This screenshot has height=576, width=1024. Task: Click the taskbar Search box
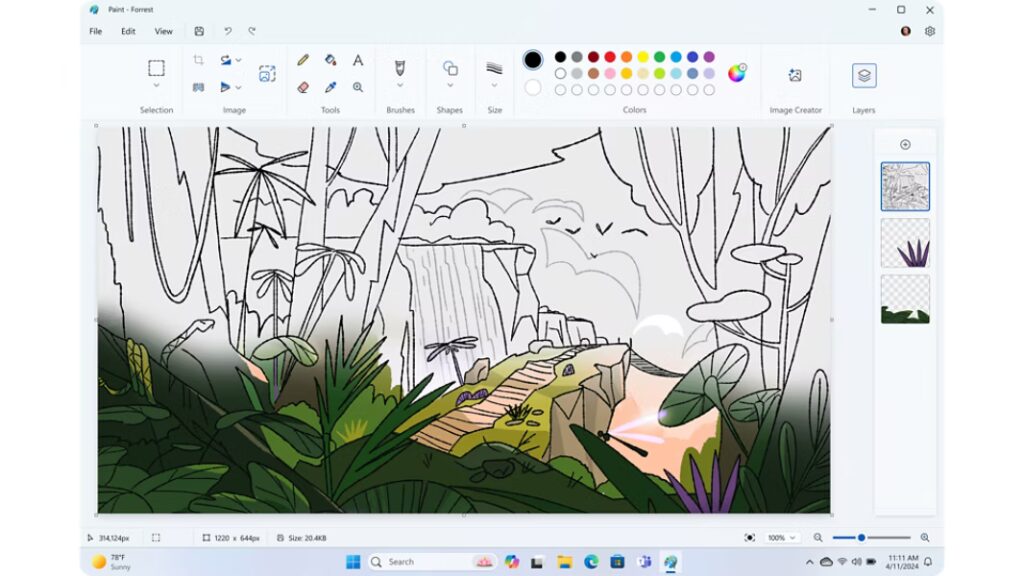click(x=432, y=562)
